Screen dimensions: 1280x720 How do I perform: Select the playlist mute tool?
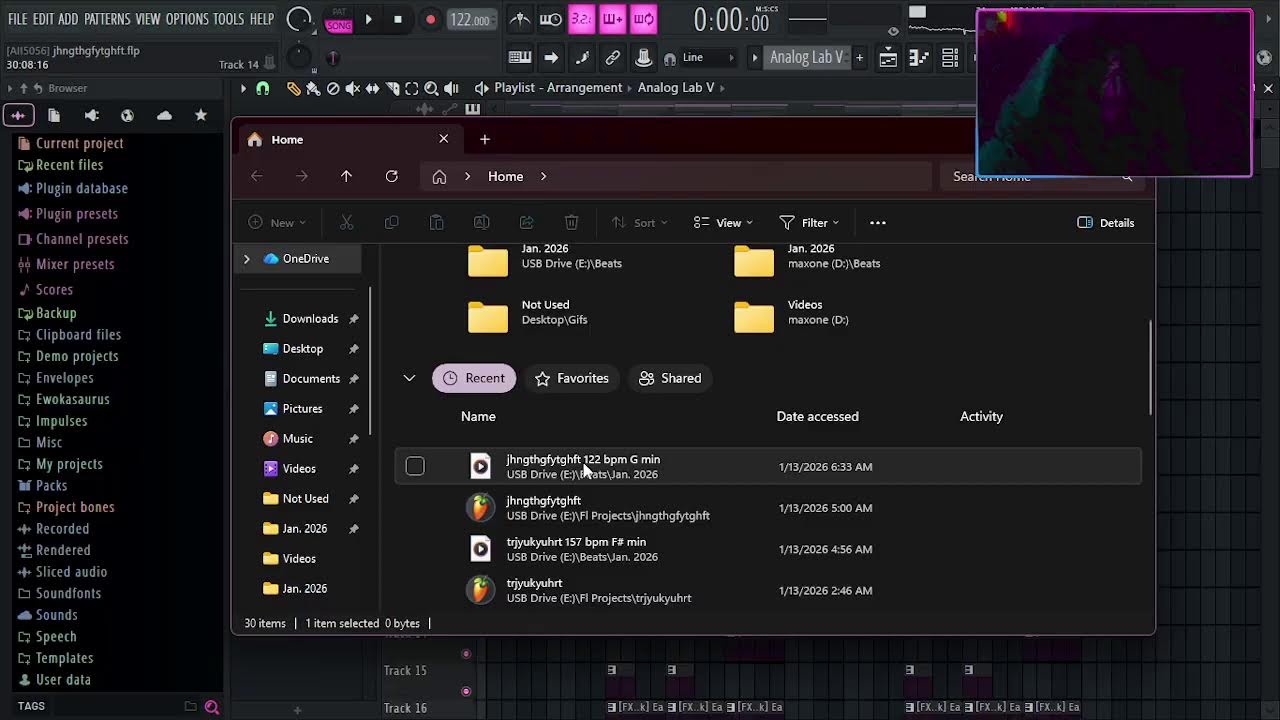(352, 88)
